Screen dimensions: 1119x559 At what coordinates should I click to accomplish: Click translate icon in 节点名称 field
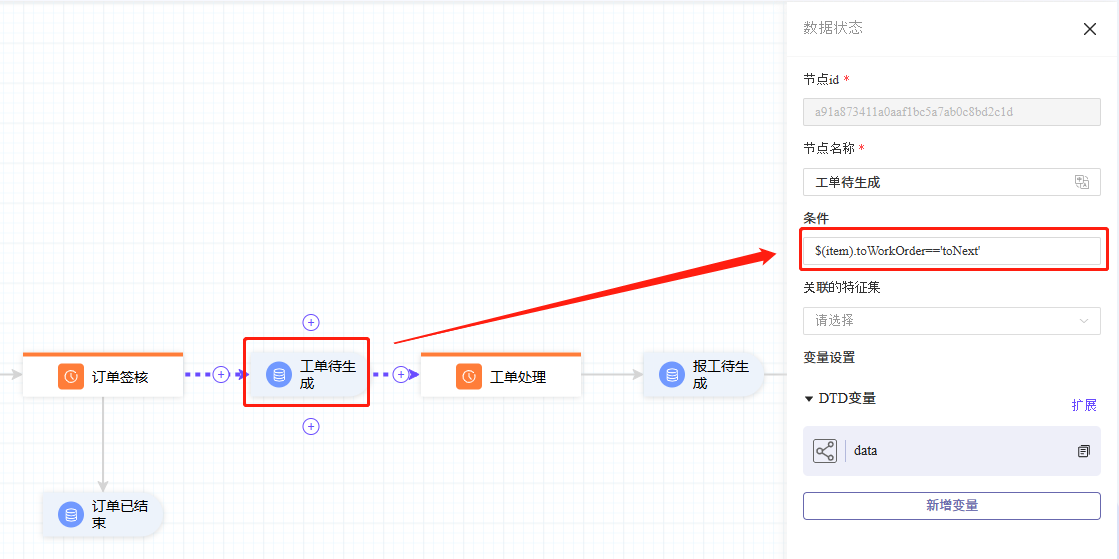1081,182
